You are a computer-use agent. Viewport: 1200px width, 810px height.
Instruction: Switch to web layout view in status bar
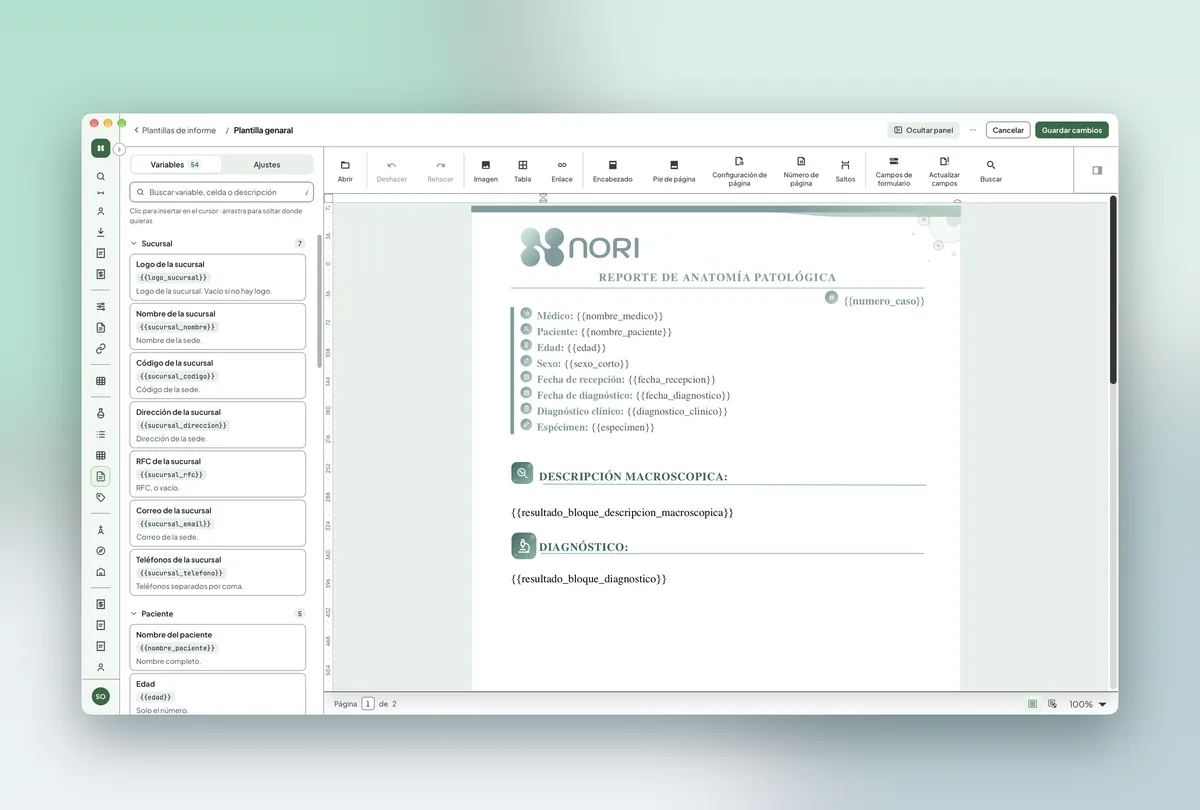click(1052, 704)
